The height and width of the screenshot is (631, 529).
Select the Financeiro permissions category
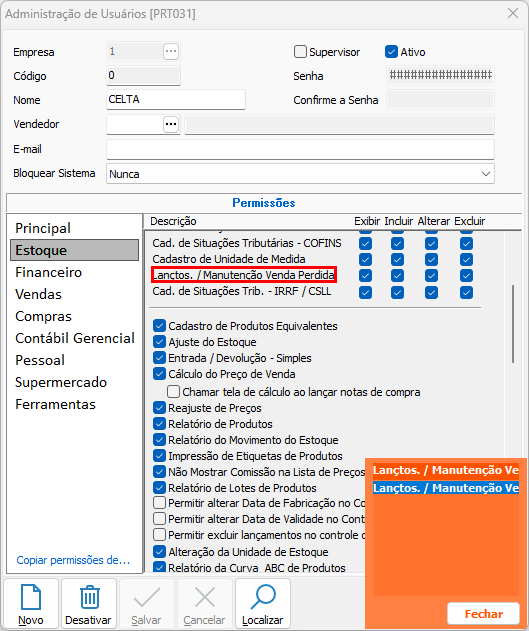pos(49,272)
